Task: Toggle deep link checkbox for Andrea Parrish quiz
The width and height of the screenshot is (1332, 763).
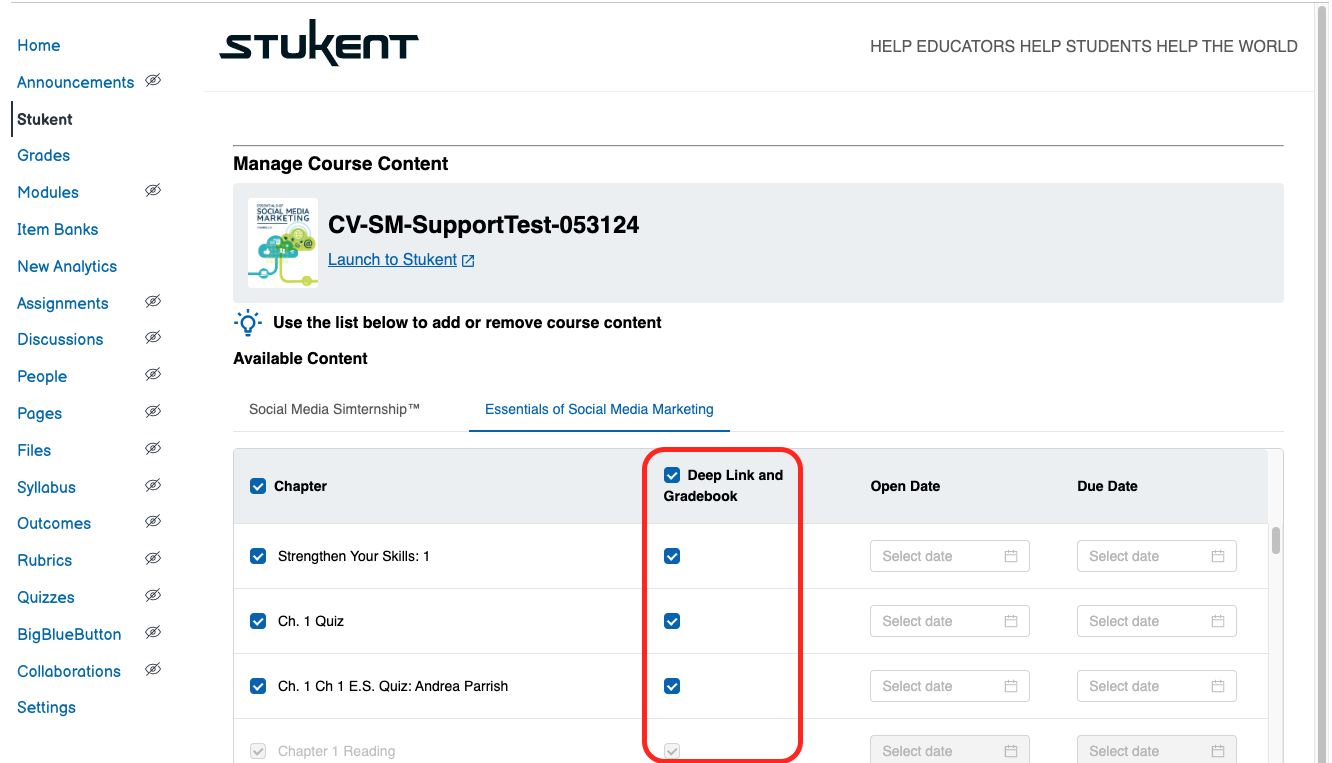Action: pyautogui.click(x=672, y=686)
